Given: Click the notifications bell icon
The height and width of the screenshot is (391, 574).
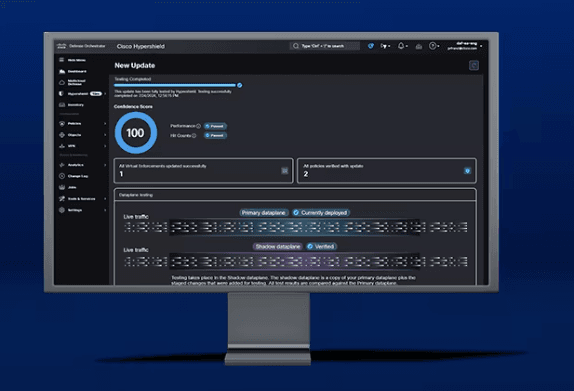Looking at the screenshot, I should click(x=401, y=46).
